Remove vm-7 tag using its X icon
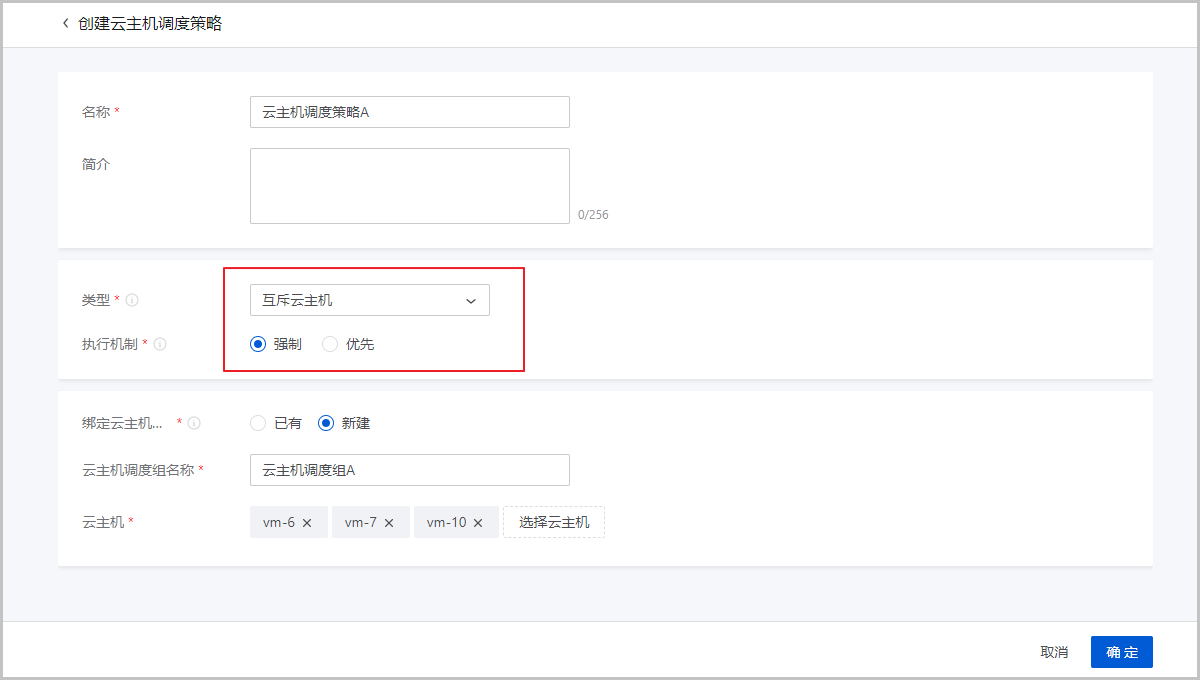Screen dimensions: 1200x680 (389, 522)
